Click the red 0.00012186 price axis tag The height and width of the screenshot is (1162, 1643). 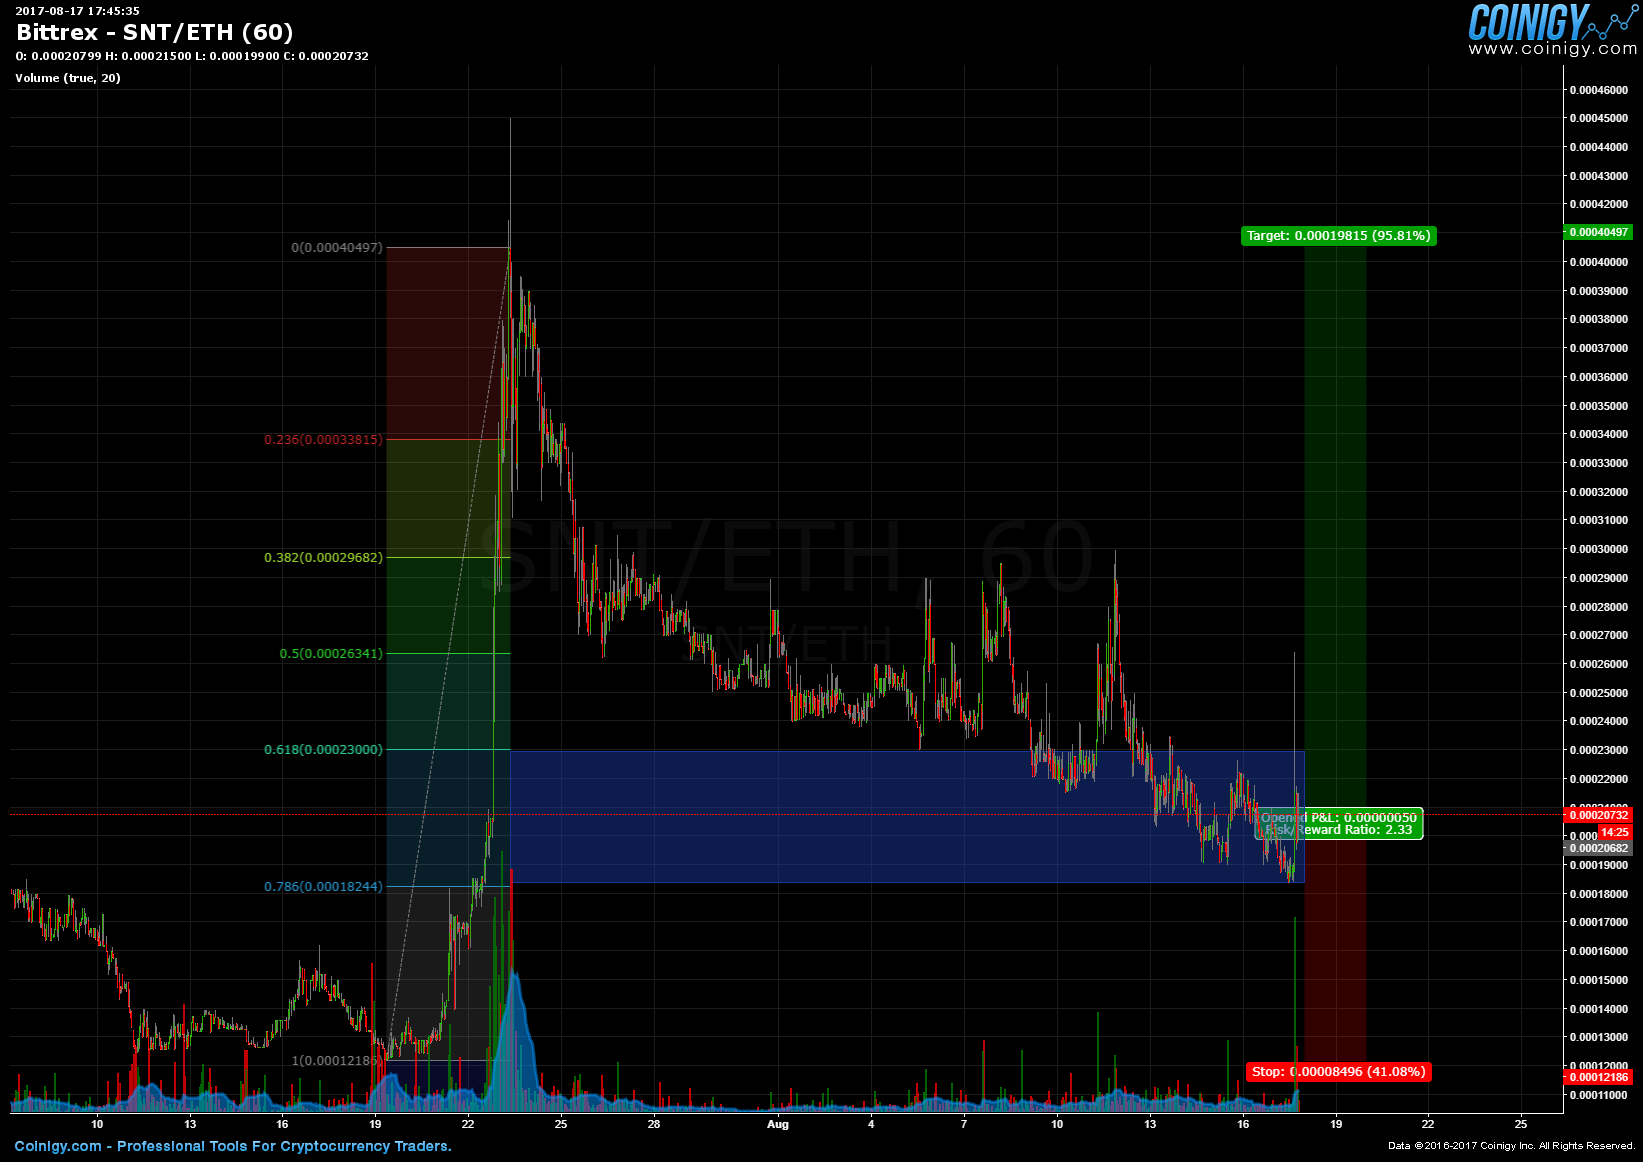coord(1598,1077)
